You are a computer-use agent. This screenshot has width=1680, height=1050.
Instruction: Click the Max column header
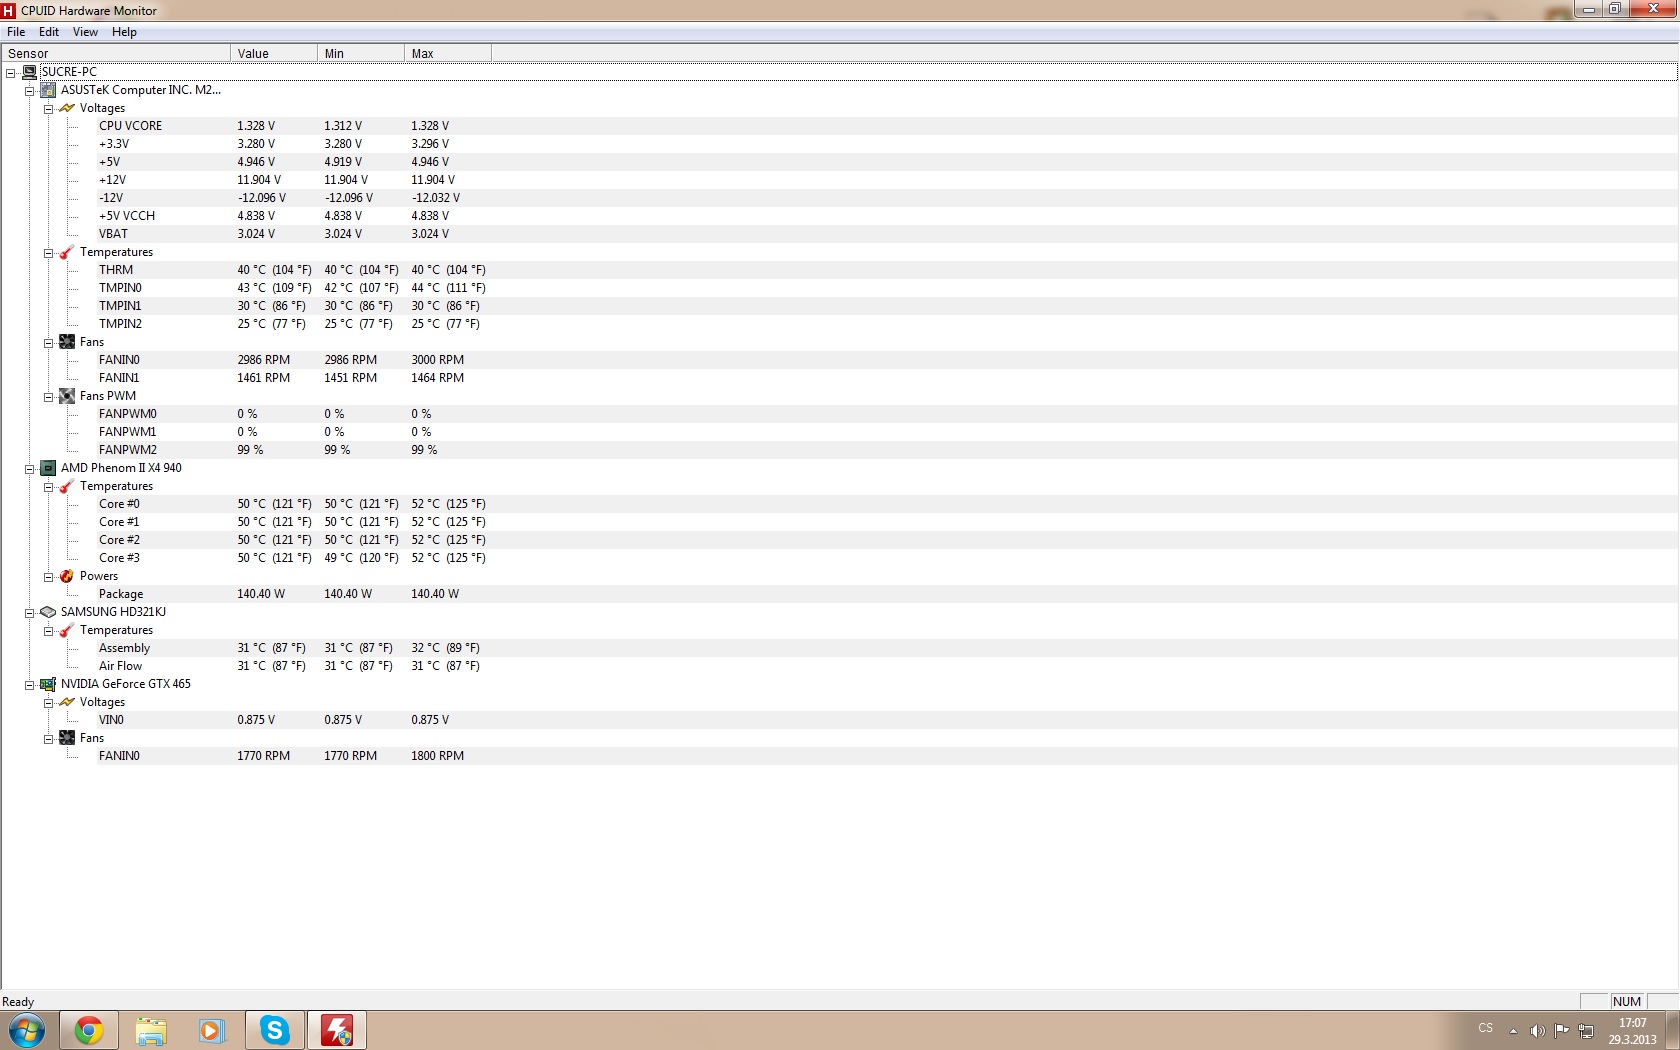pos(448,53)
